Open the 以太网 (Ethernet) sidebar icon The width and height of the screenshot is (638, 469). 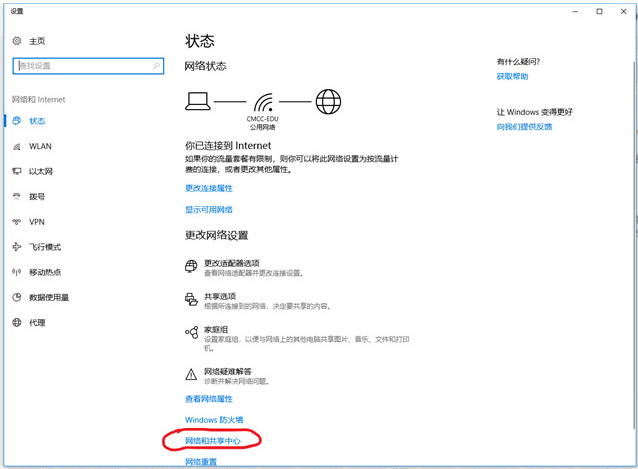tap(17, 171)
